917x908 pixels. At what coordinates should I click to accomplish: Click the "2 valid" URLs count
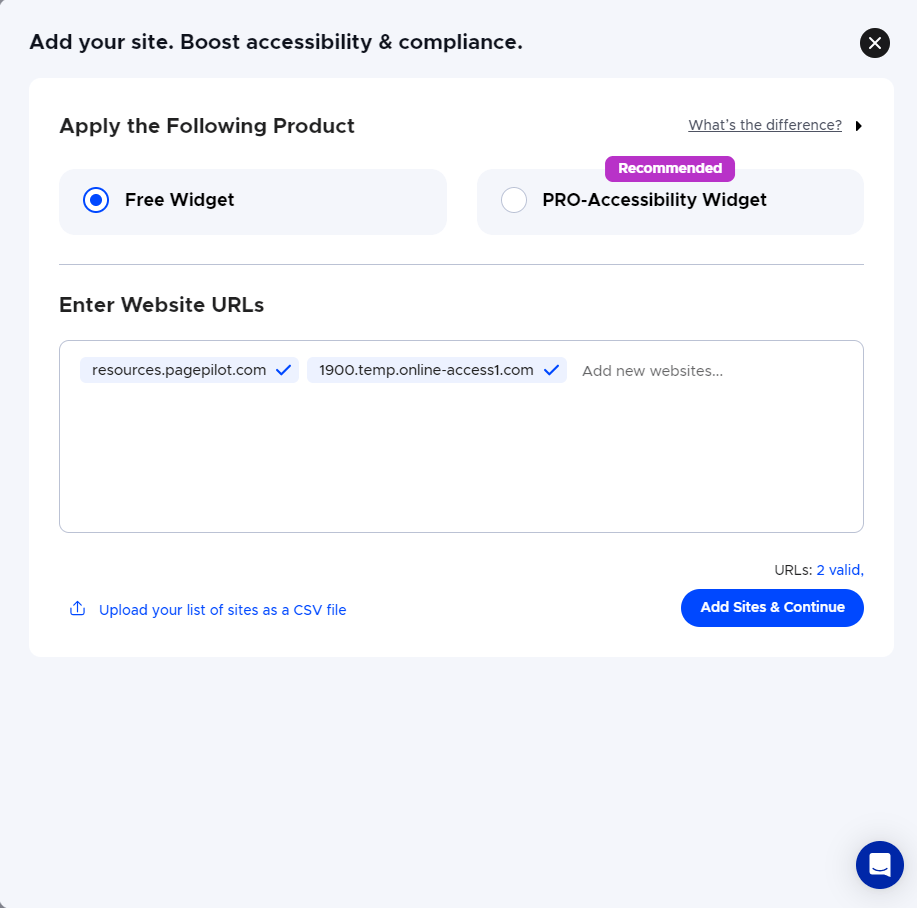pyautogui.click(x=839, y=570)
